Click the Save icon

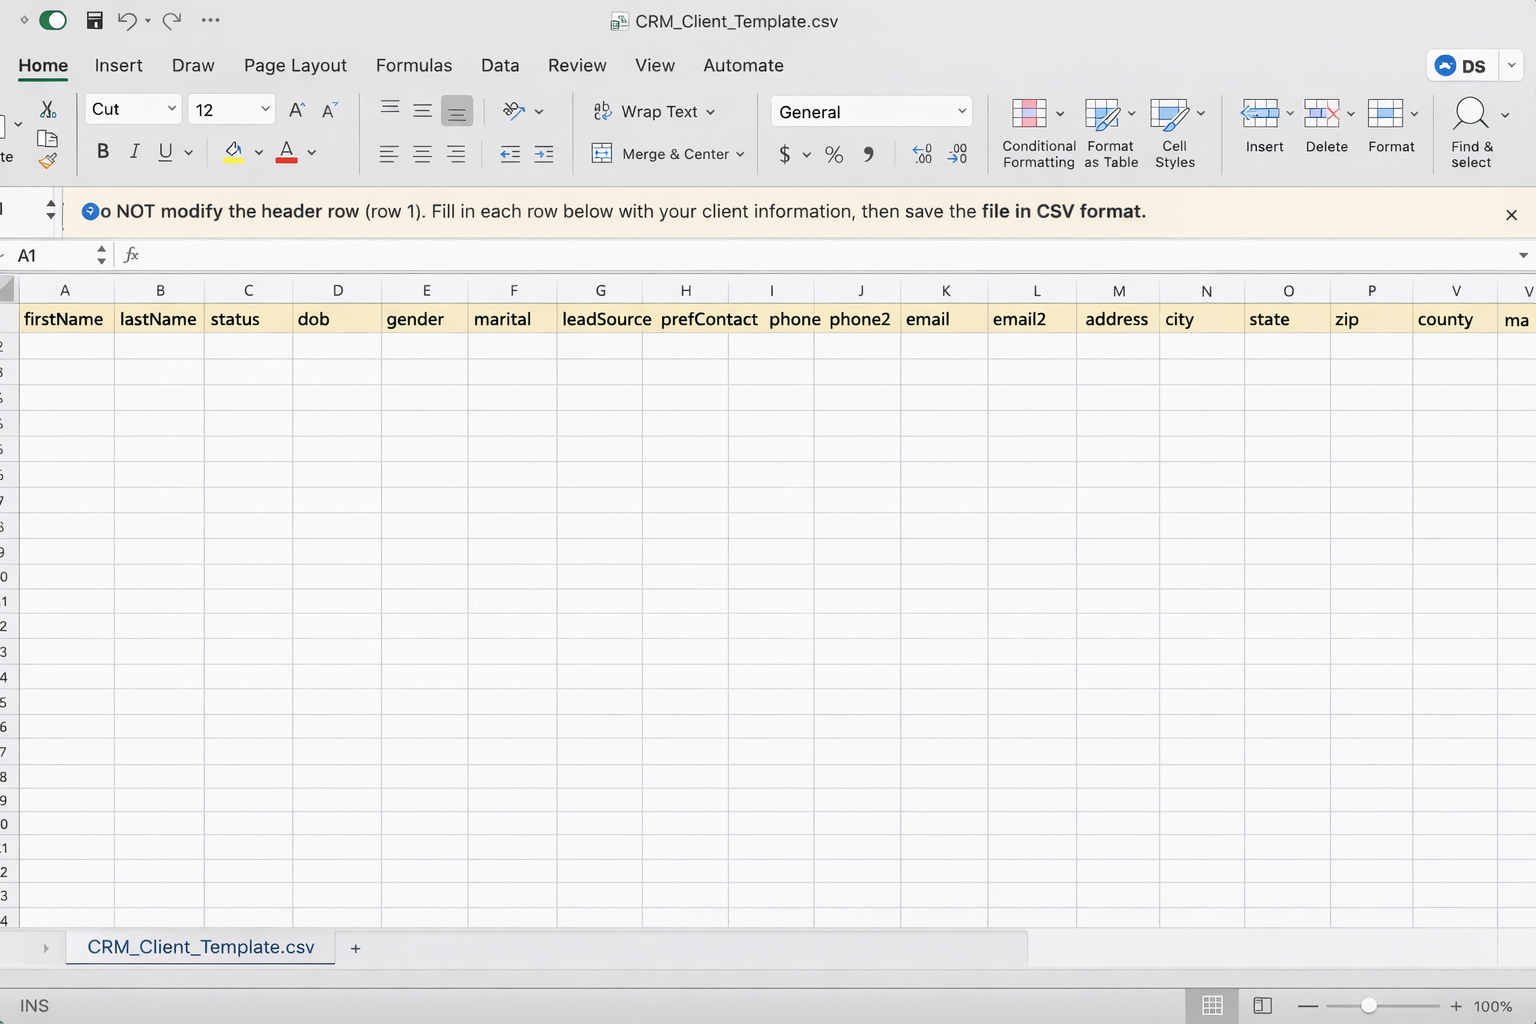click(x=95, y=20)
